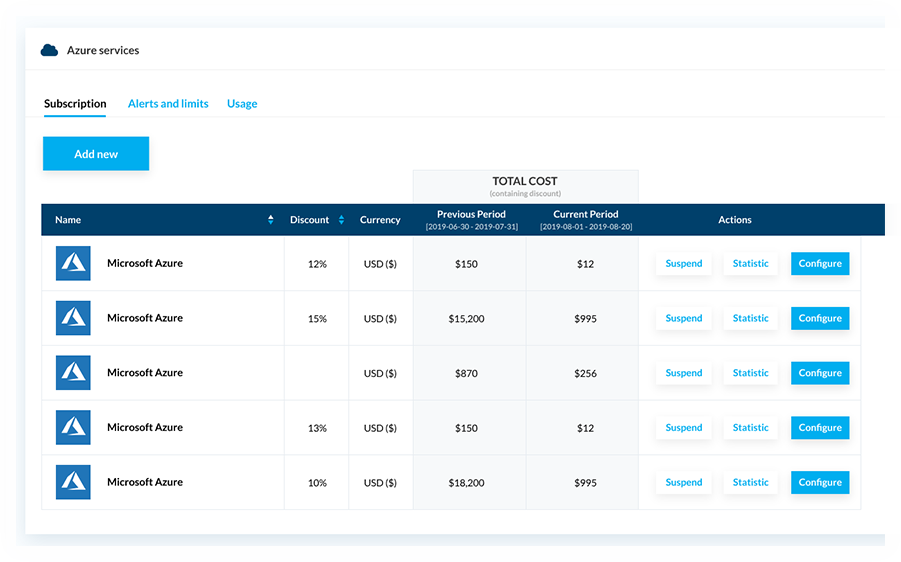
Task: Click the Discount column header label
Action: pyautogui.click(x=309, y=220)
